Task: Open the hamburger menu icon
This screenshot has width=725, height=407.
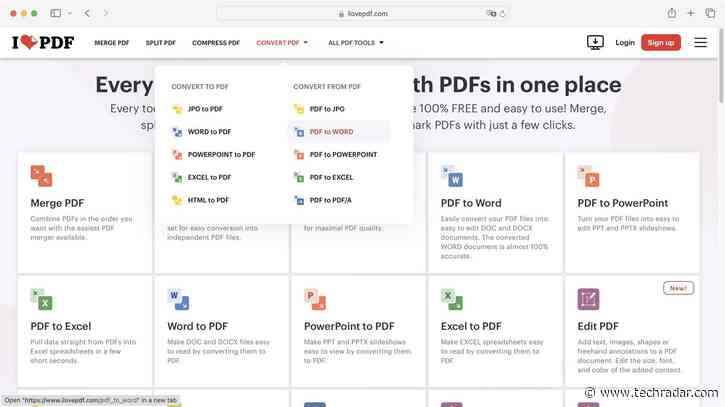Action: coord(700,43)
